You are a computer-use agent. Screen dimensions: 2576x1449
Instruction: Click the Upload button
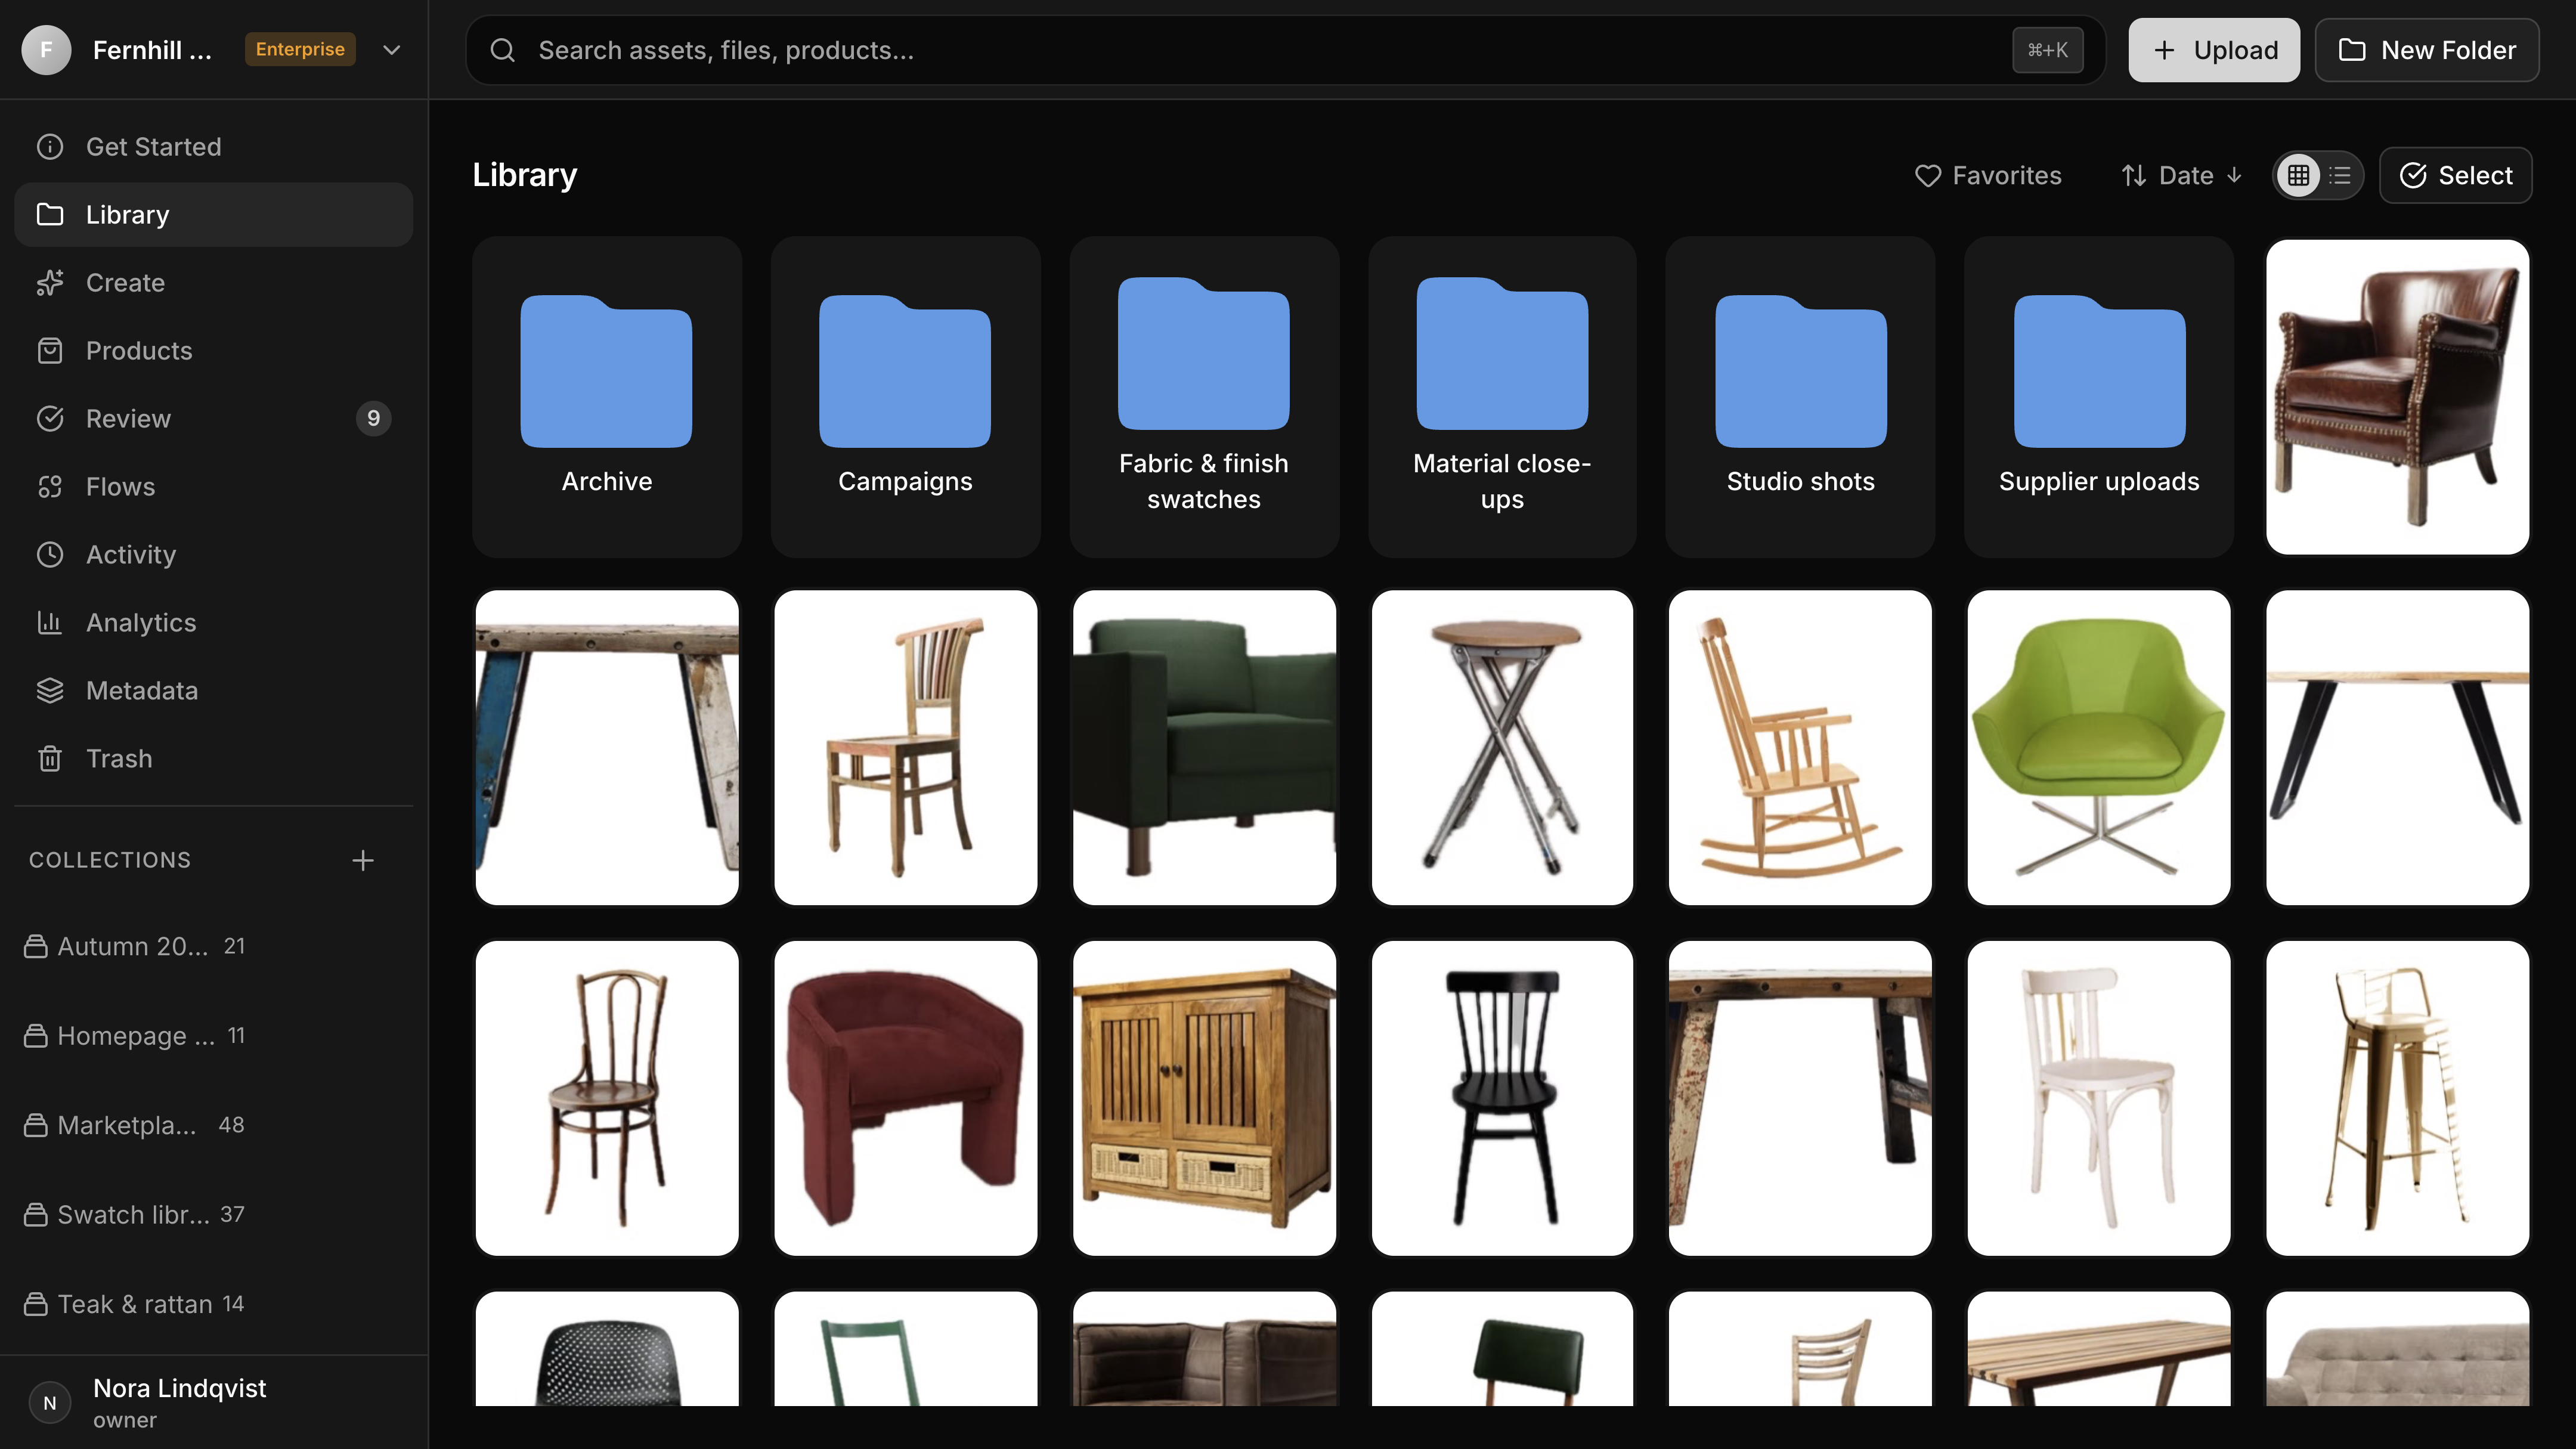pos(2214,50)
